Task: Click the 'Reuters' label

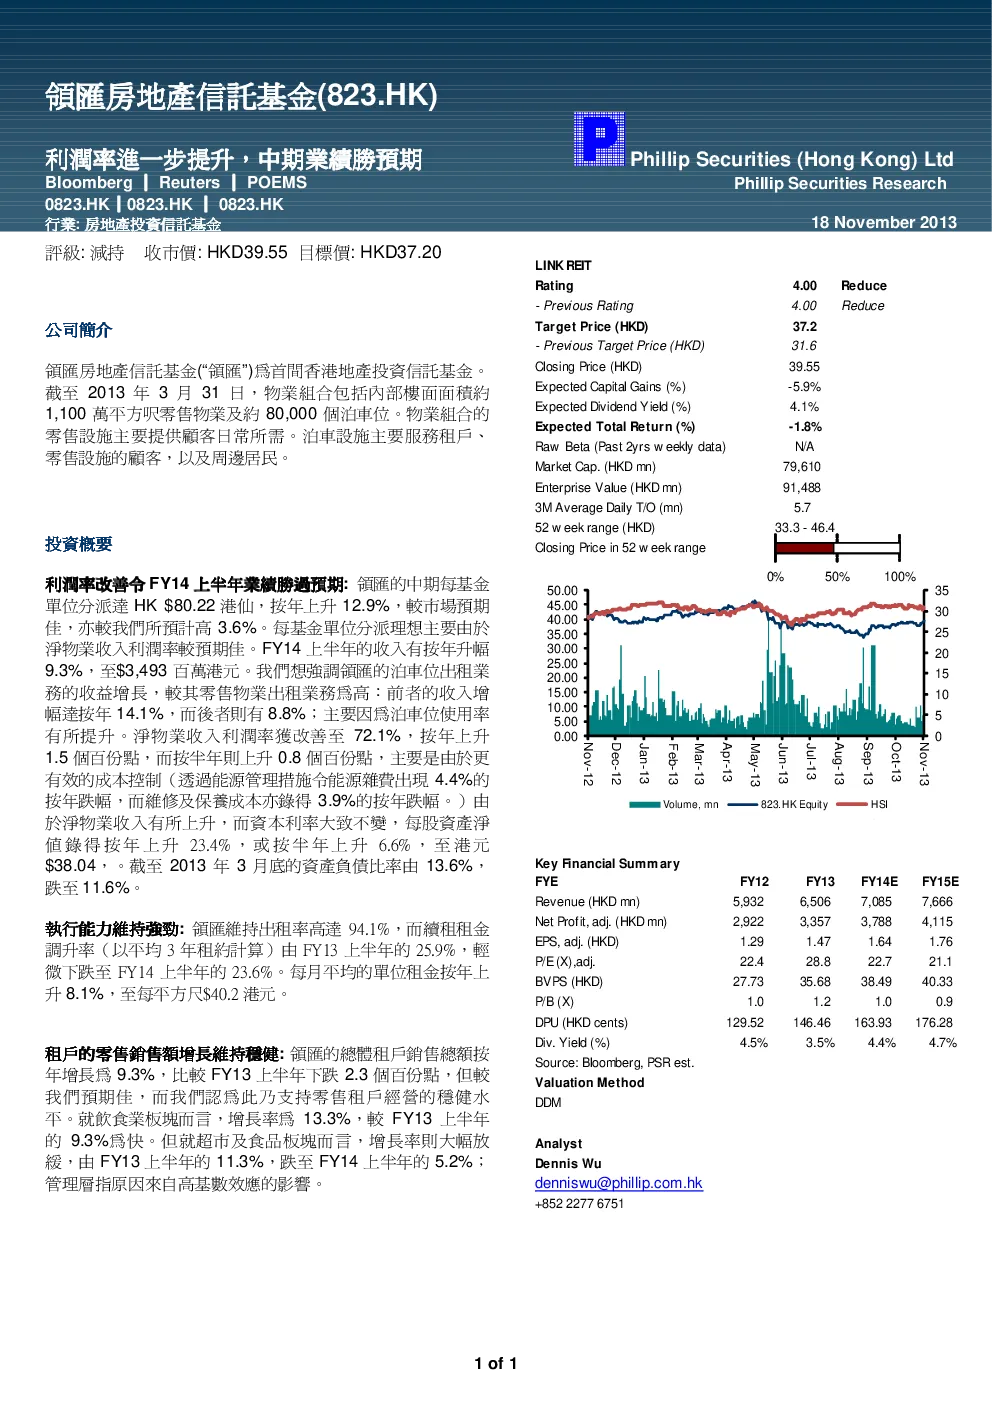Action: pyautogui.click(x=189, y=183)
